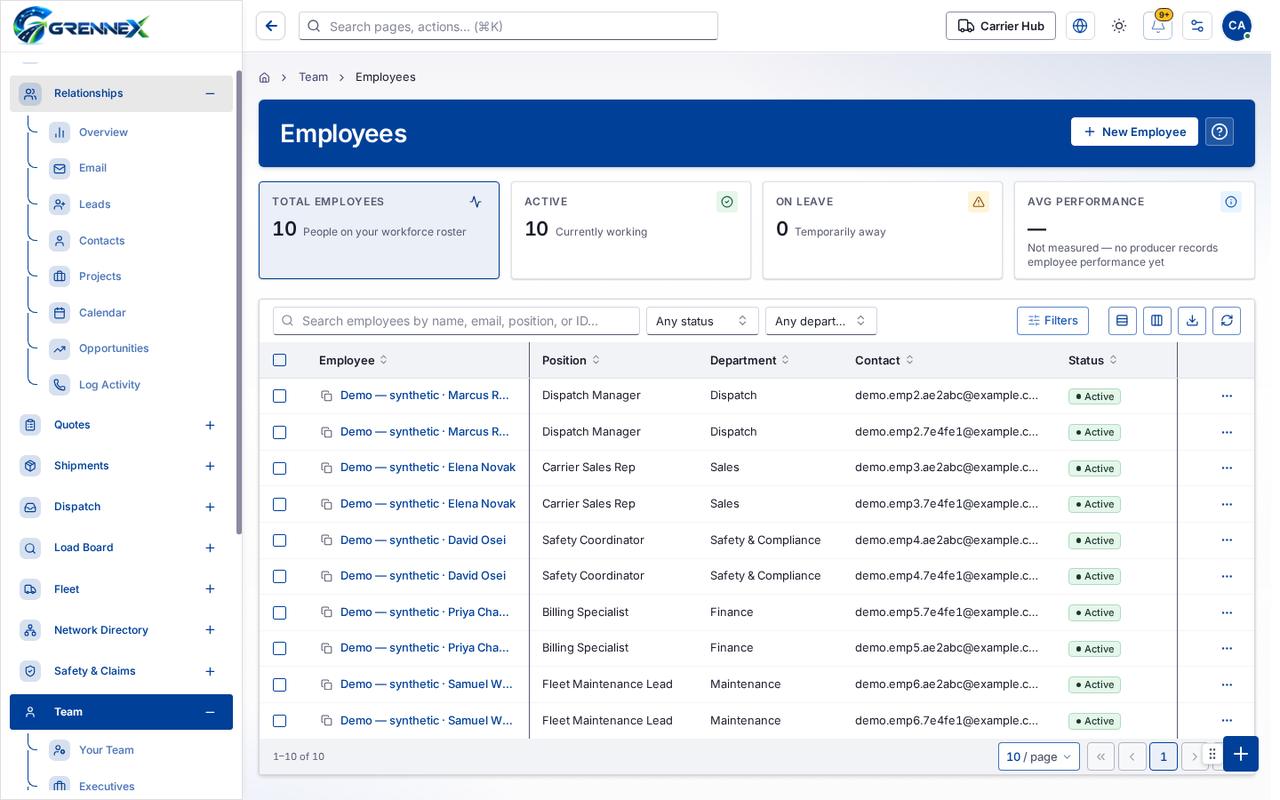Open Leads in the sidebar
1280x800 pixels.
tap(95, 204)
